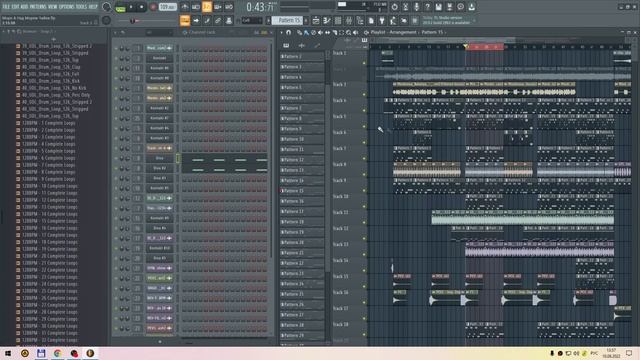
Task: Open the mixer view icon
Action: (349, 20)
